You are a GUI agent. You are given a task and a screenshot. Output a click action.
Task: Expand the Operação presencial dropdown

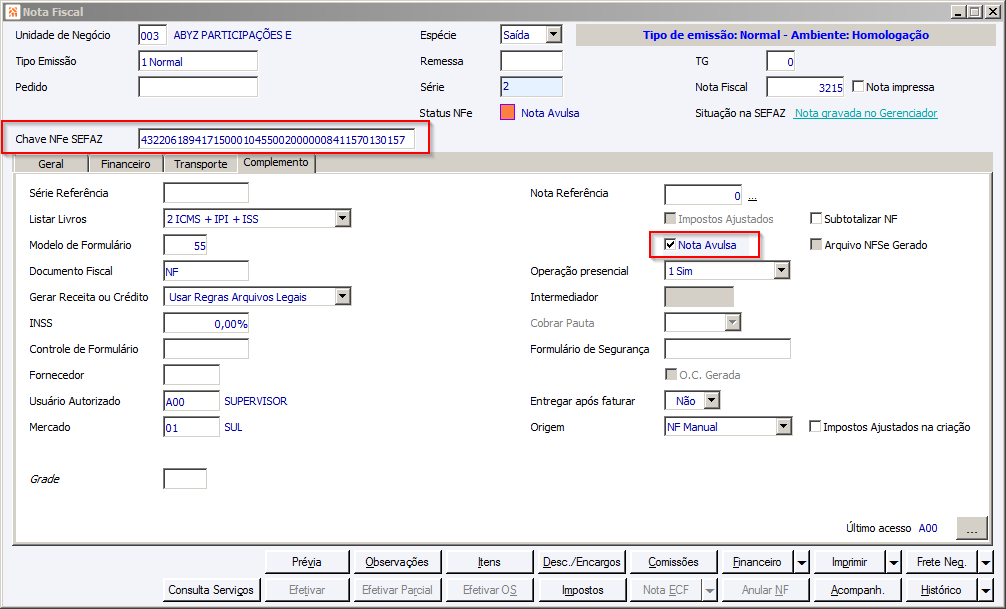781,271
